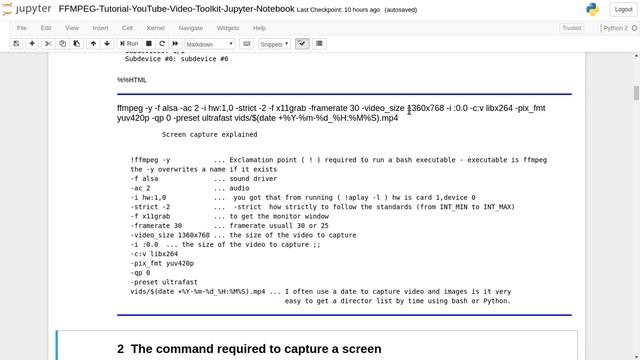Screen dimensions: 640x360
Task: Click the '-c:v libx264' line
Action: pyautogui.click(x=154, y=254)
